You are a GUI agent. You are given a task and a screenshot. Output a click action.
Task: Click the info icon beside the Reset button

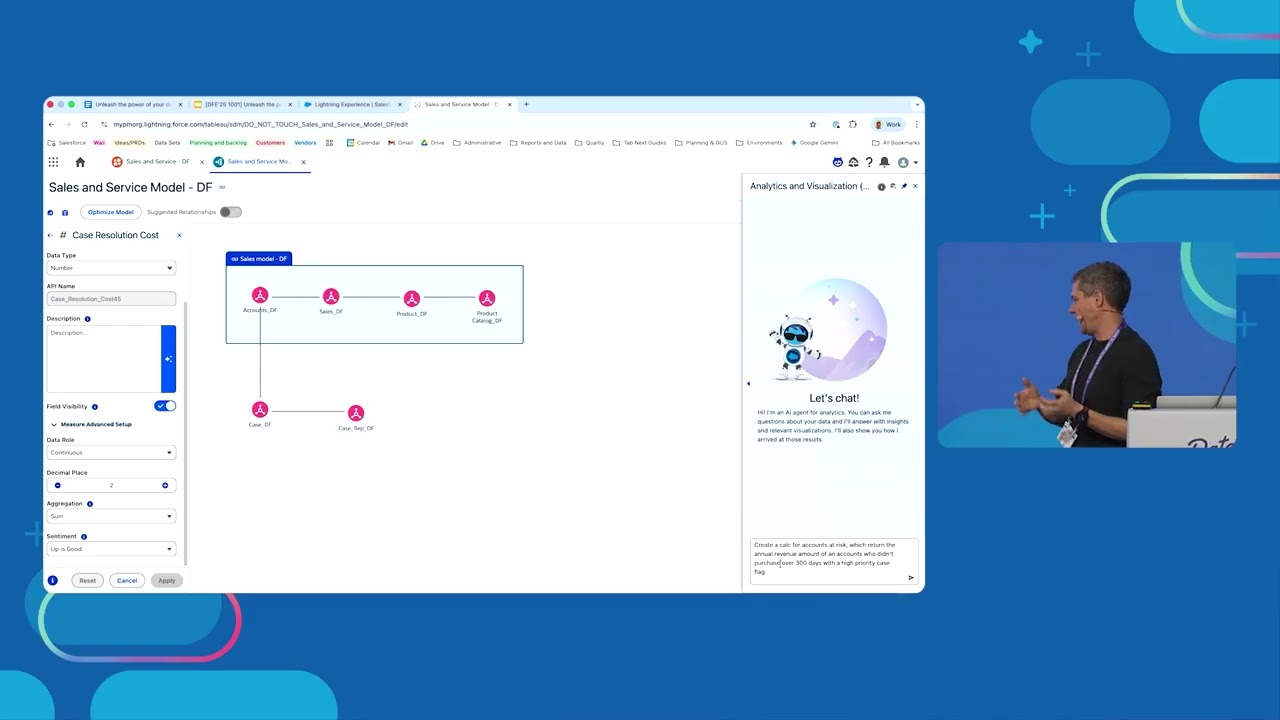click(52, 580)
